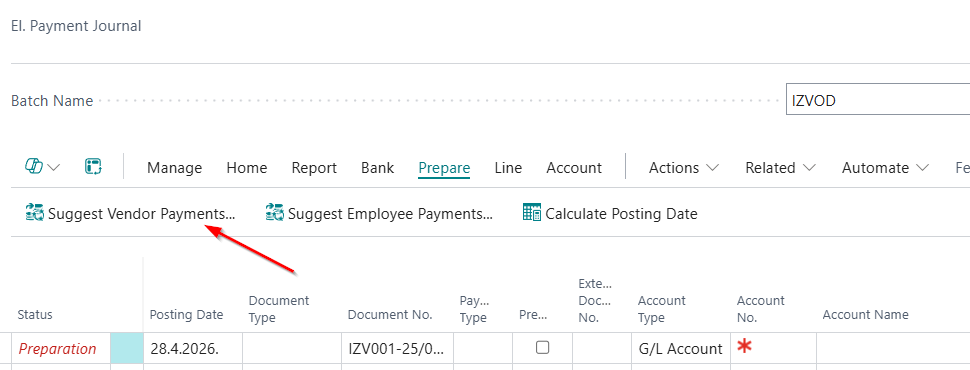Click the Calculate Posting Date calculator icon
The width and height of the screenshot is (970, 370).
click(x=532, y=213)
